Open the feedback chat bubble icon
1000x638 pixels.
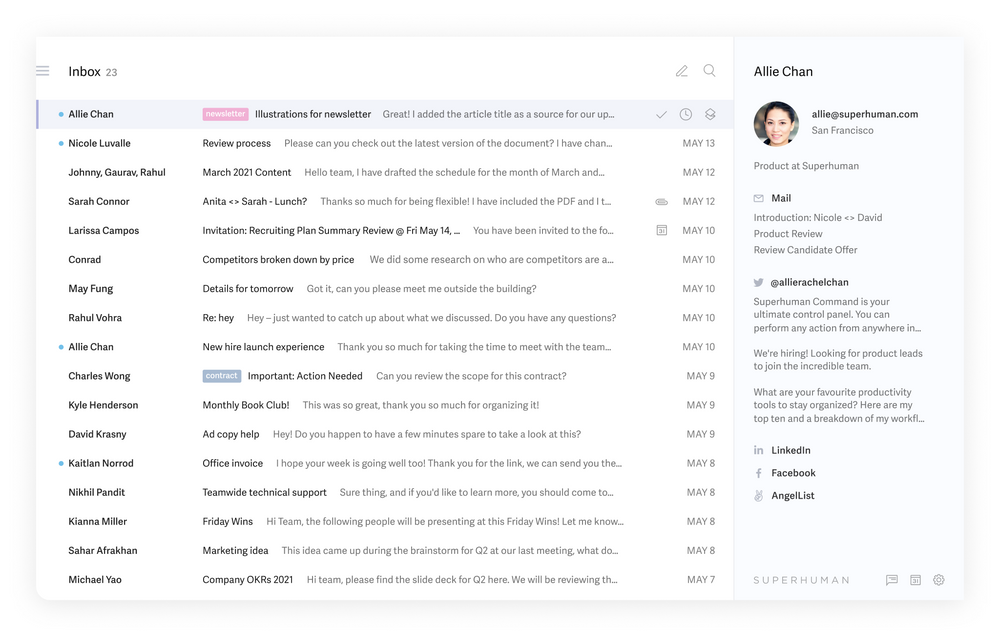click(x=891, y=579)
